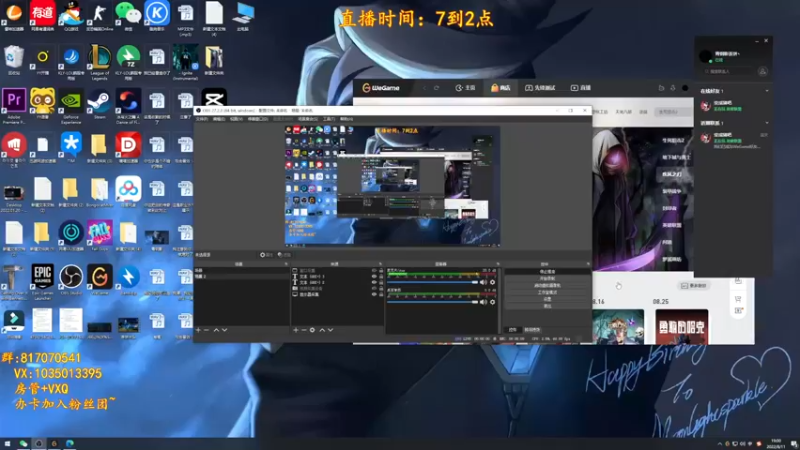800x450 pixels.
Task: Open Epic Games Launcher desktop shortcut
Action: pyautogui.click(x=42, y=281)
